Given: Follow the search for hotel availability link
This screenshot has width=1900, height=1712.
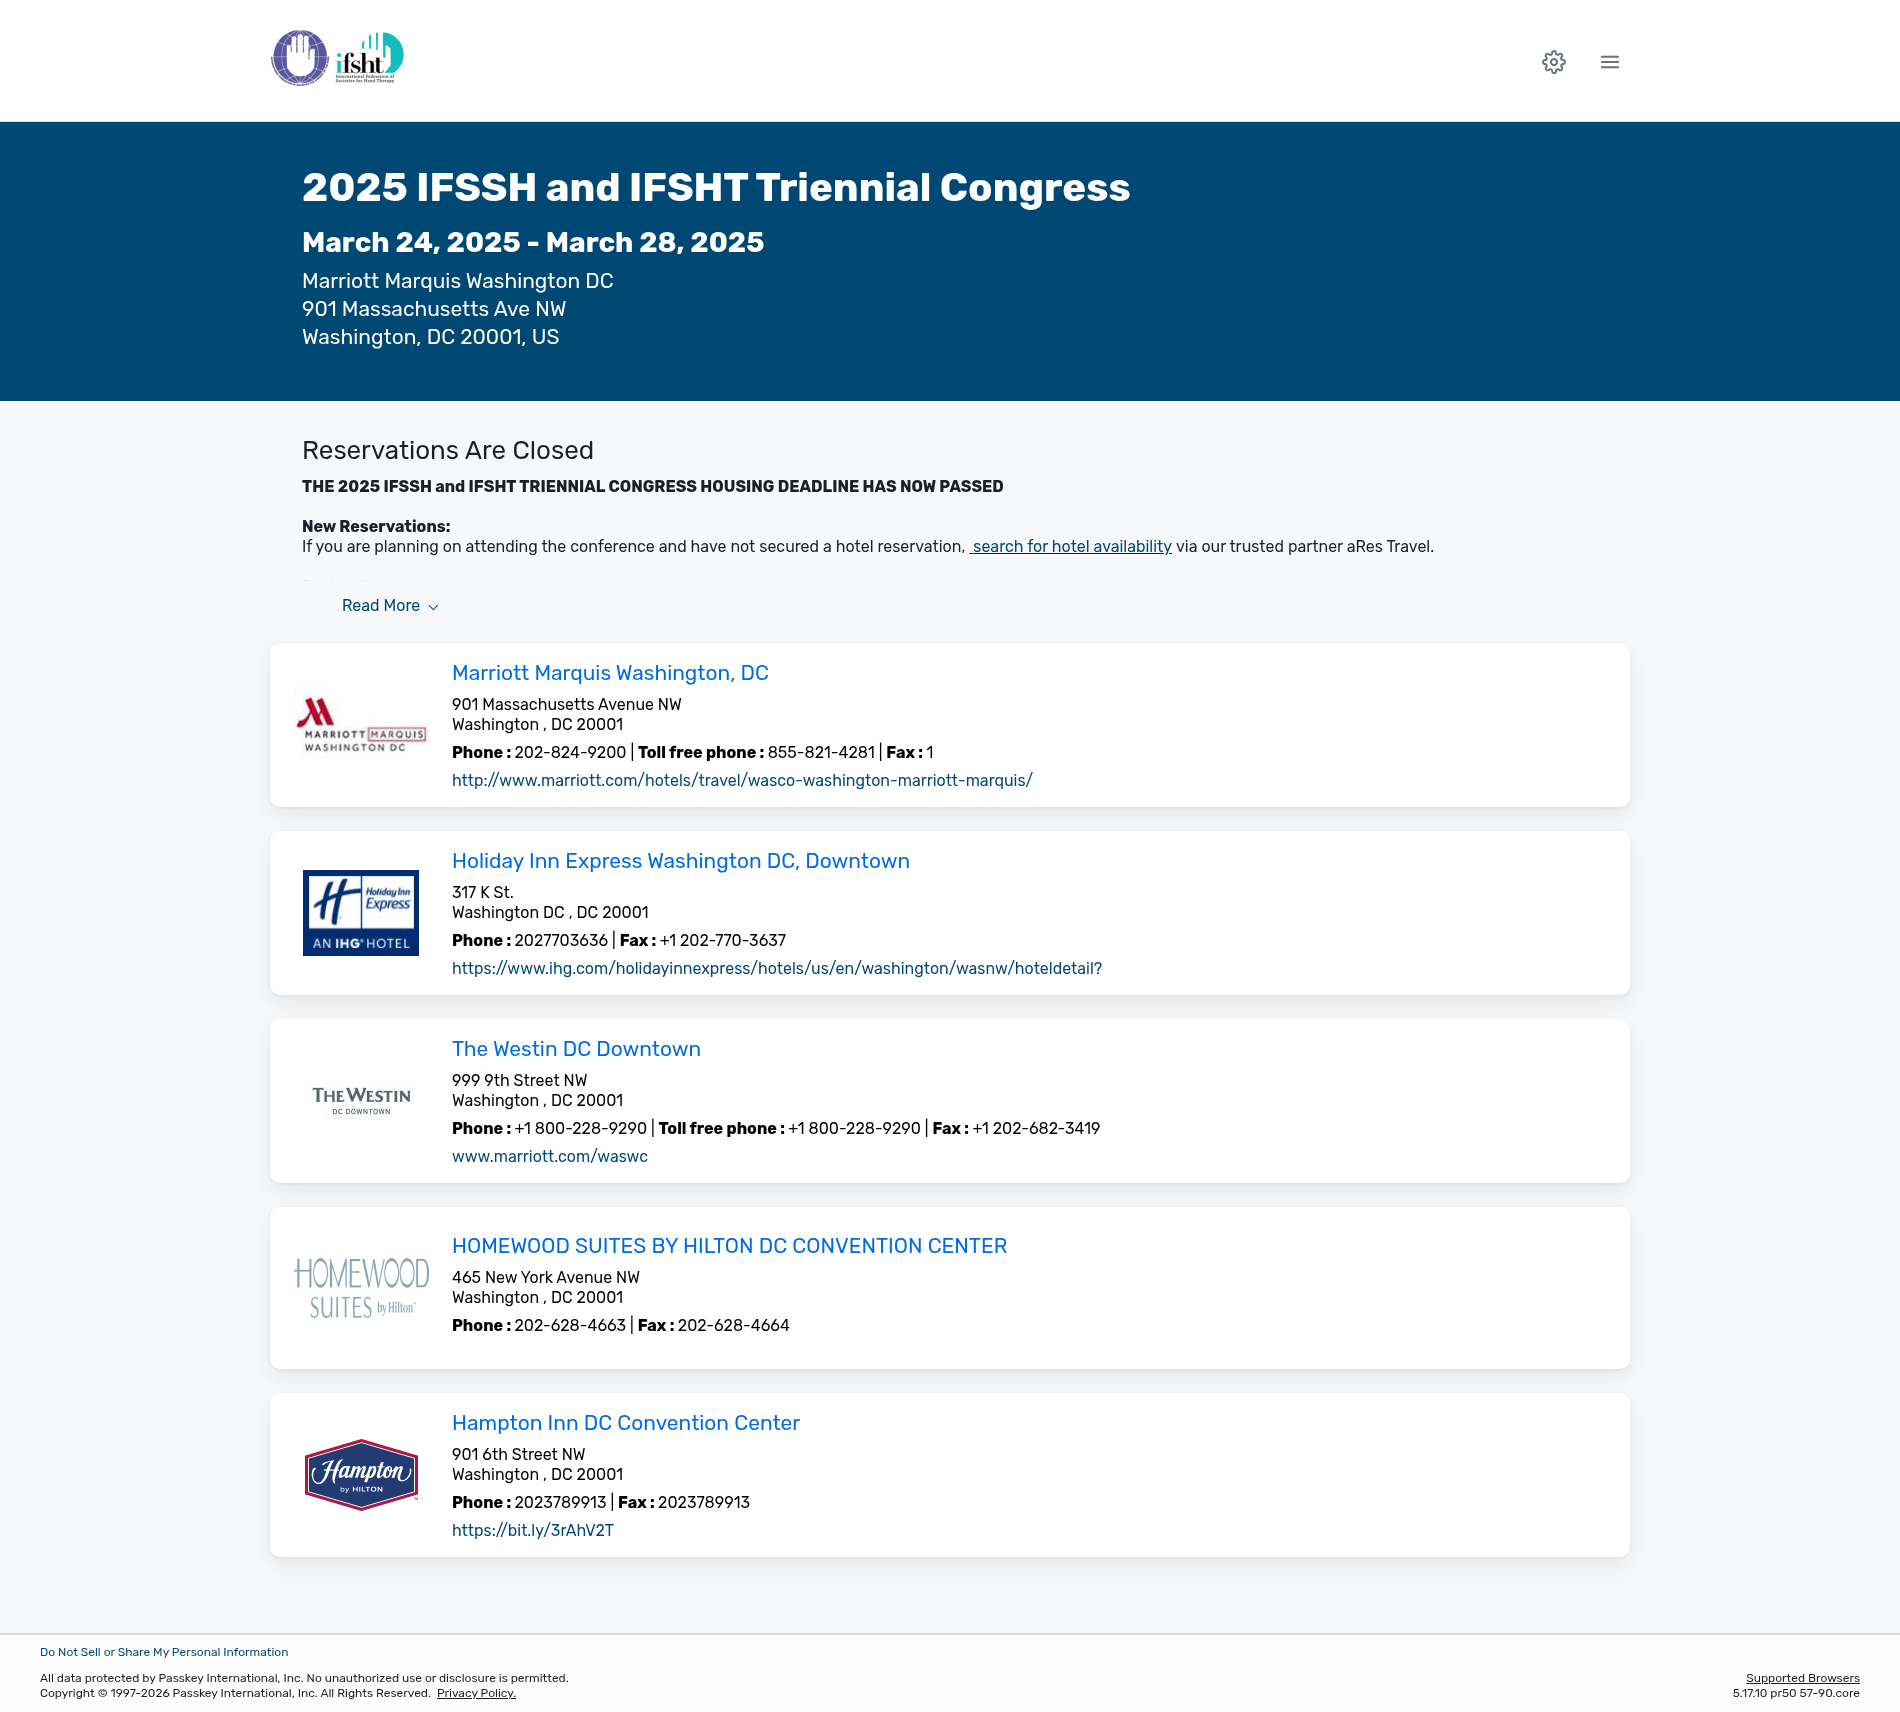Looking at the screenshot, I should (1071, 547).
